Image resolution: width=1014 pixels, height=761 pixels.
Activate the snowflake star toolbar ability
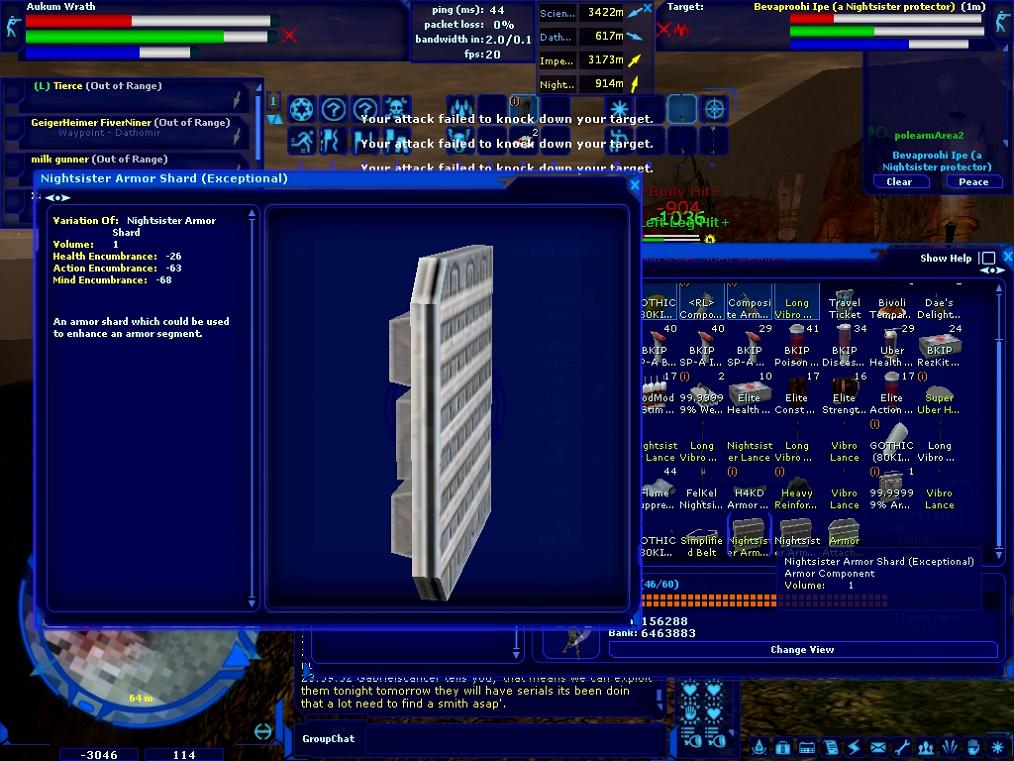click(x=619, y=109)
